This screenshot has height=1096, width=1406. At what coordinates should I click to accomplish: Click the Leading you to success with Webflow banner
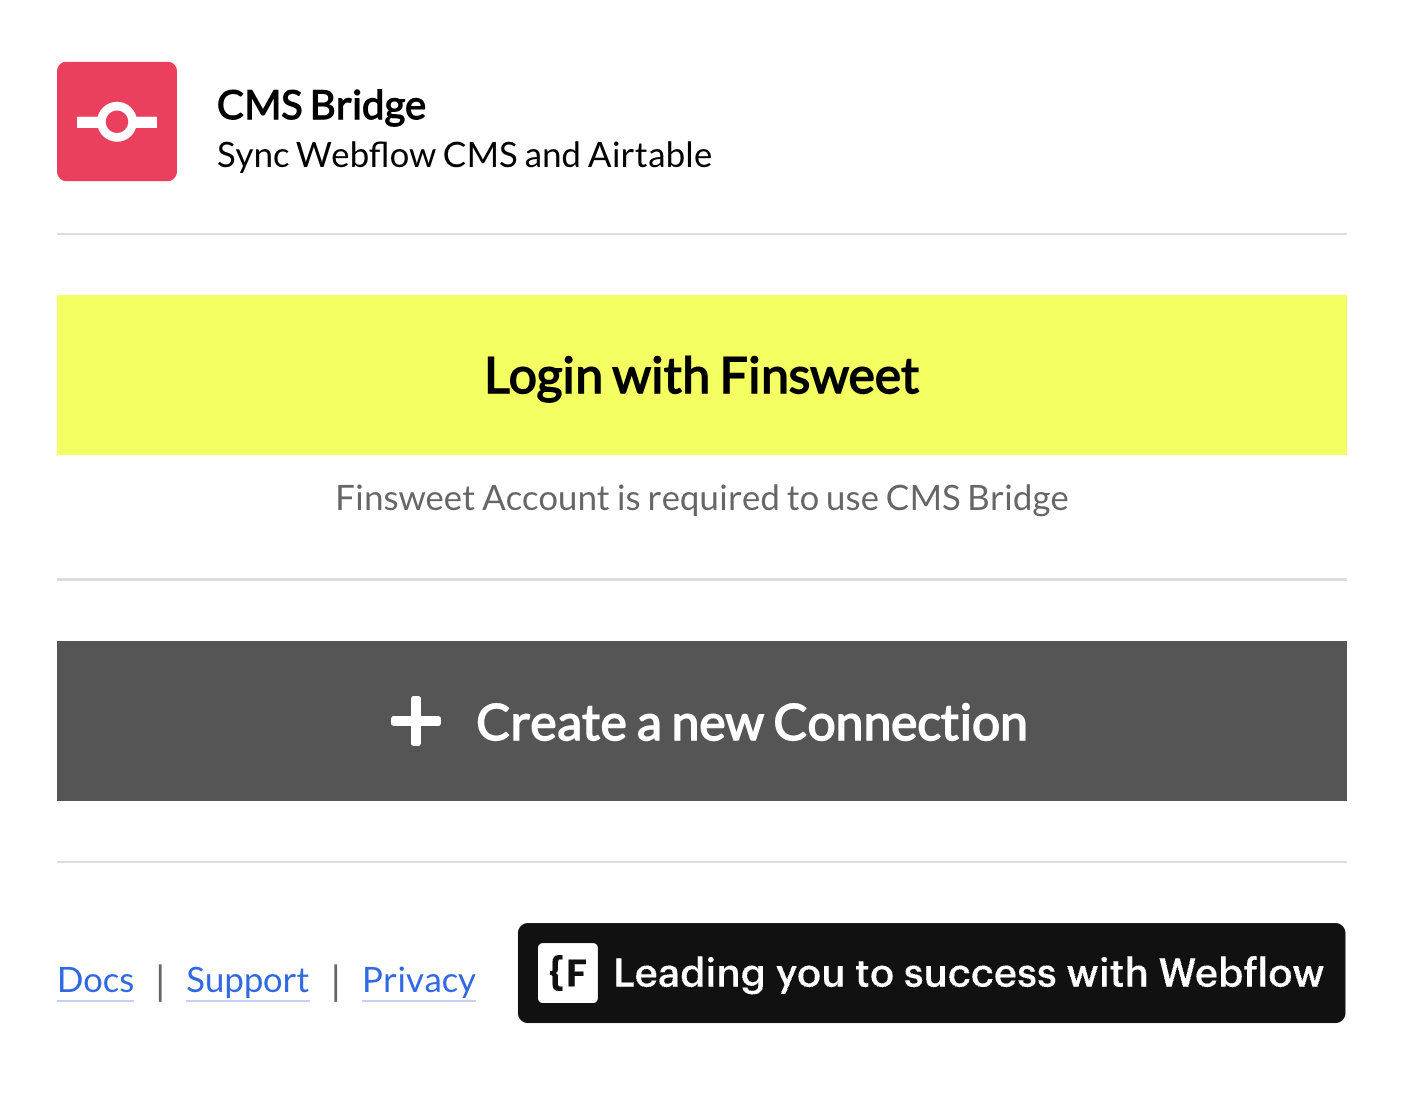932,973
